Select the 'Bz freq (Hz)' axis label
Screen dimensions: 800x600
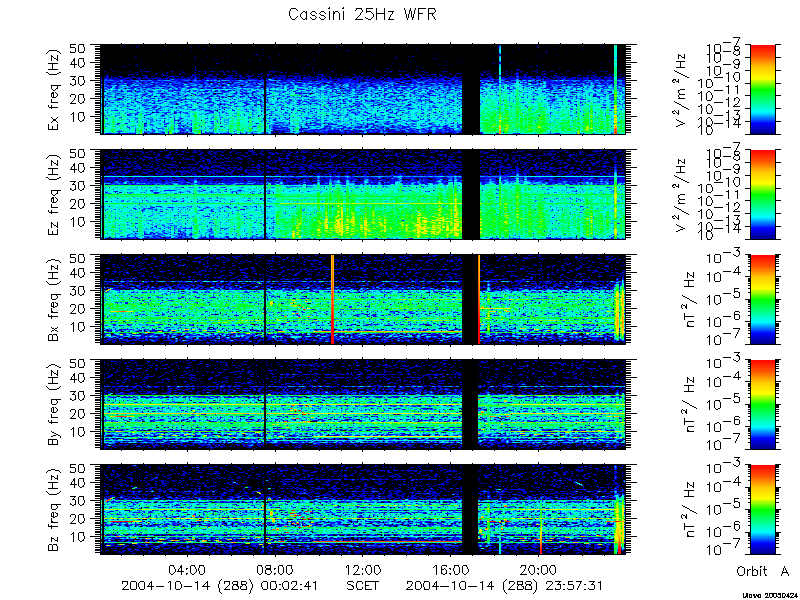pyautogui.click(x=54, y=510)
